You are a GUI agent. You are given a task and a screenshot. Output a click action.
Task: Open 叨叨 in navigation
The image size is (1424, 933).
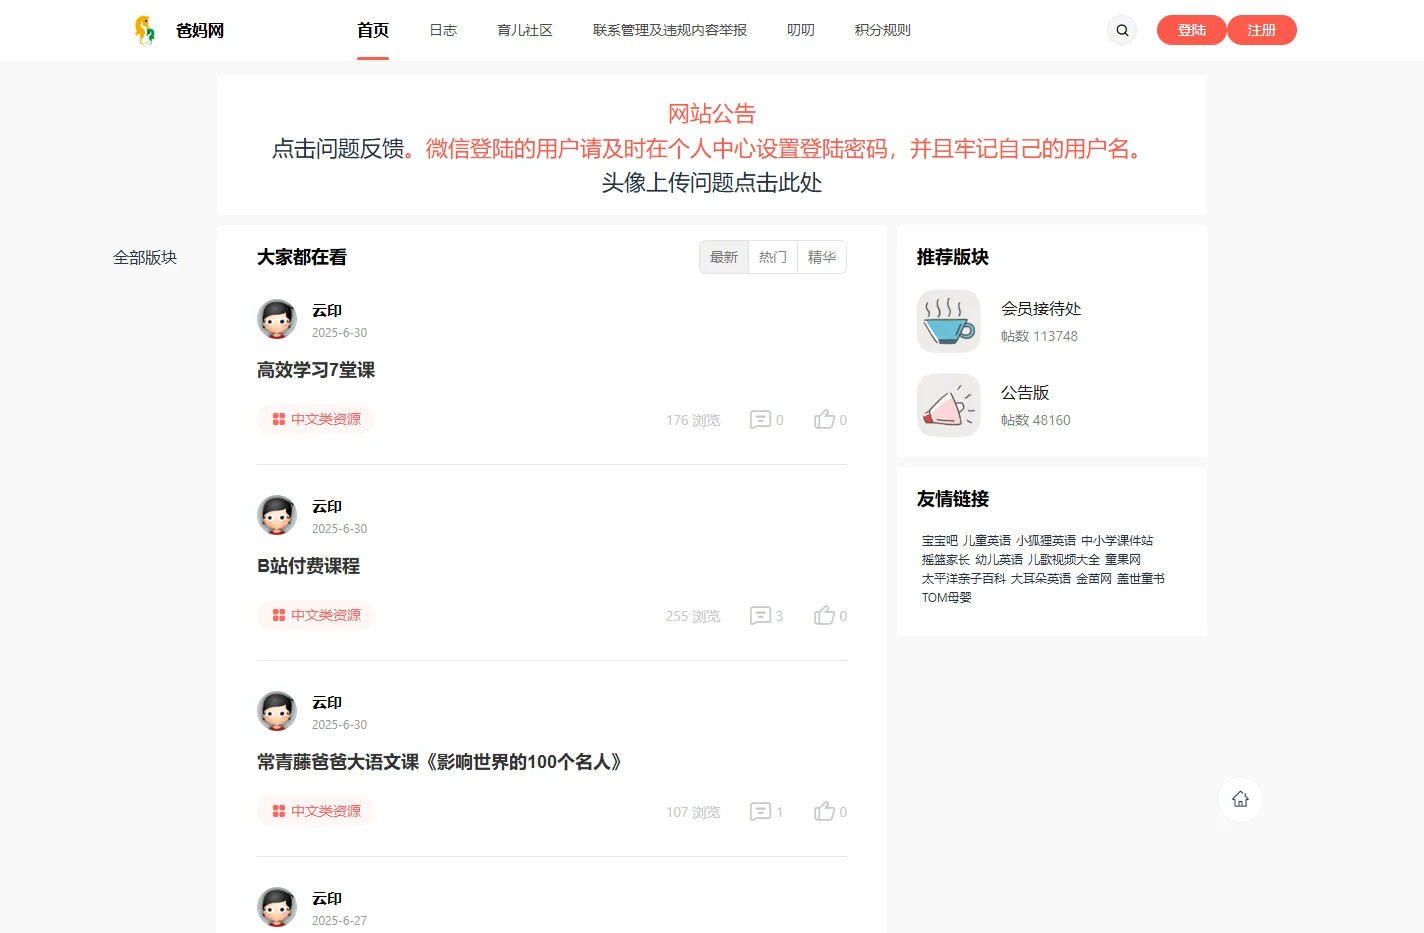pyautogui.click(x=801, y=30)
